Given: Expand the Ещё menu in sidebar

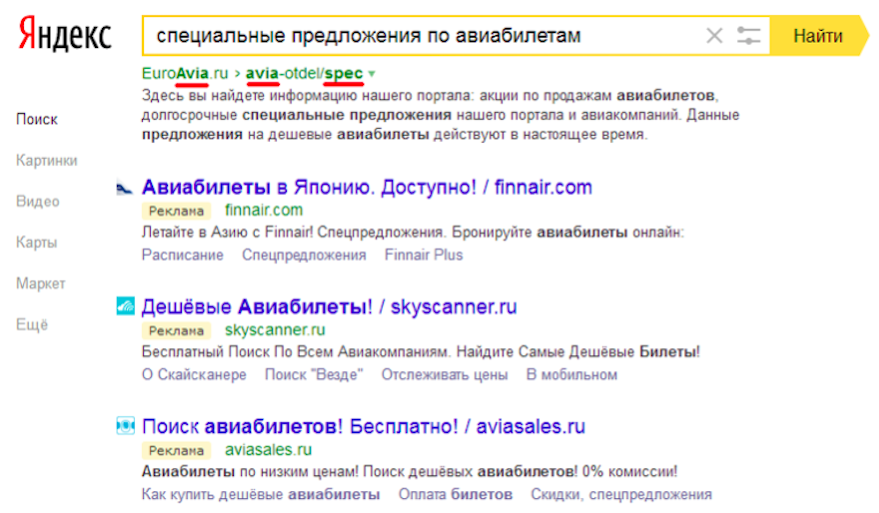Looking at the screenshot, I should 32,324.
